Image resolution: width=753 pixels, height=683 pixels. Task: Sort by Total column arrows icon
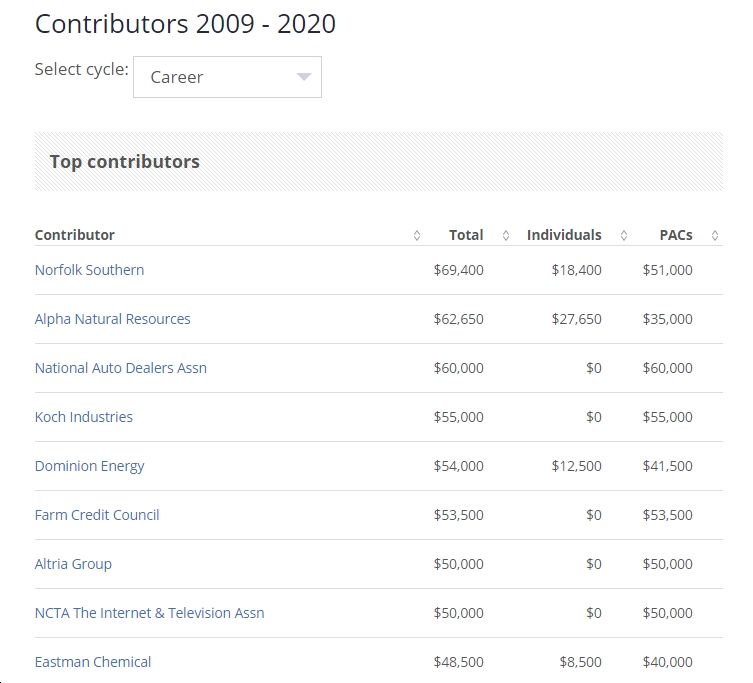click(506, 235)
